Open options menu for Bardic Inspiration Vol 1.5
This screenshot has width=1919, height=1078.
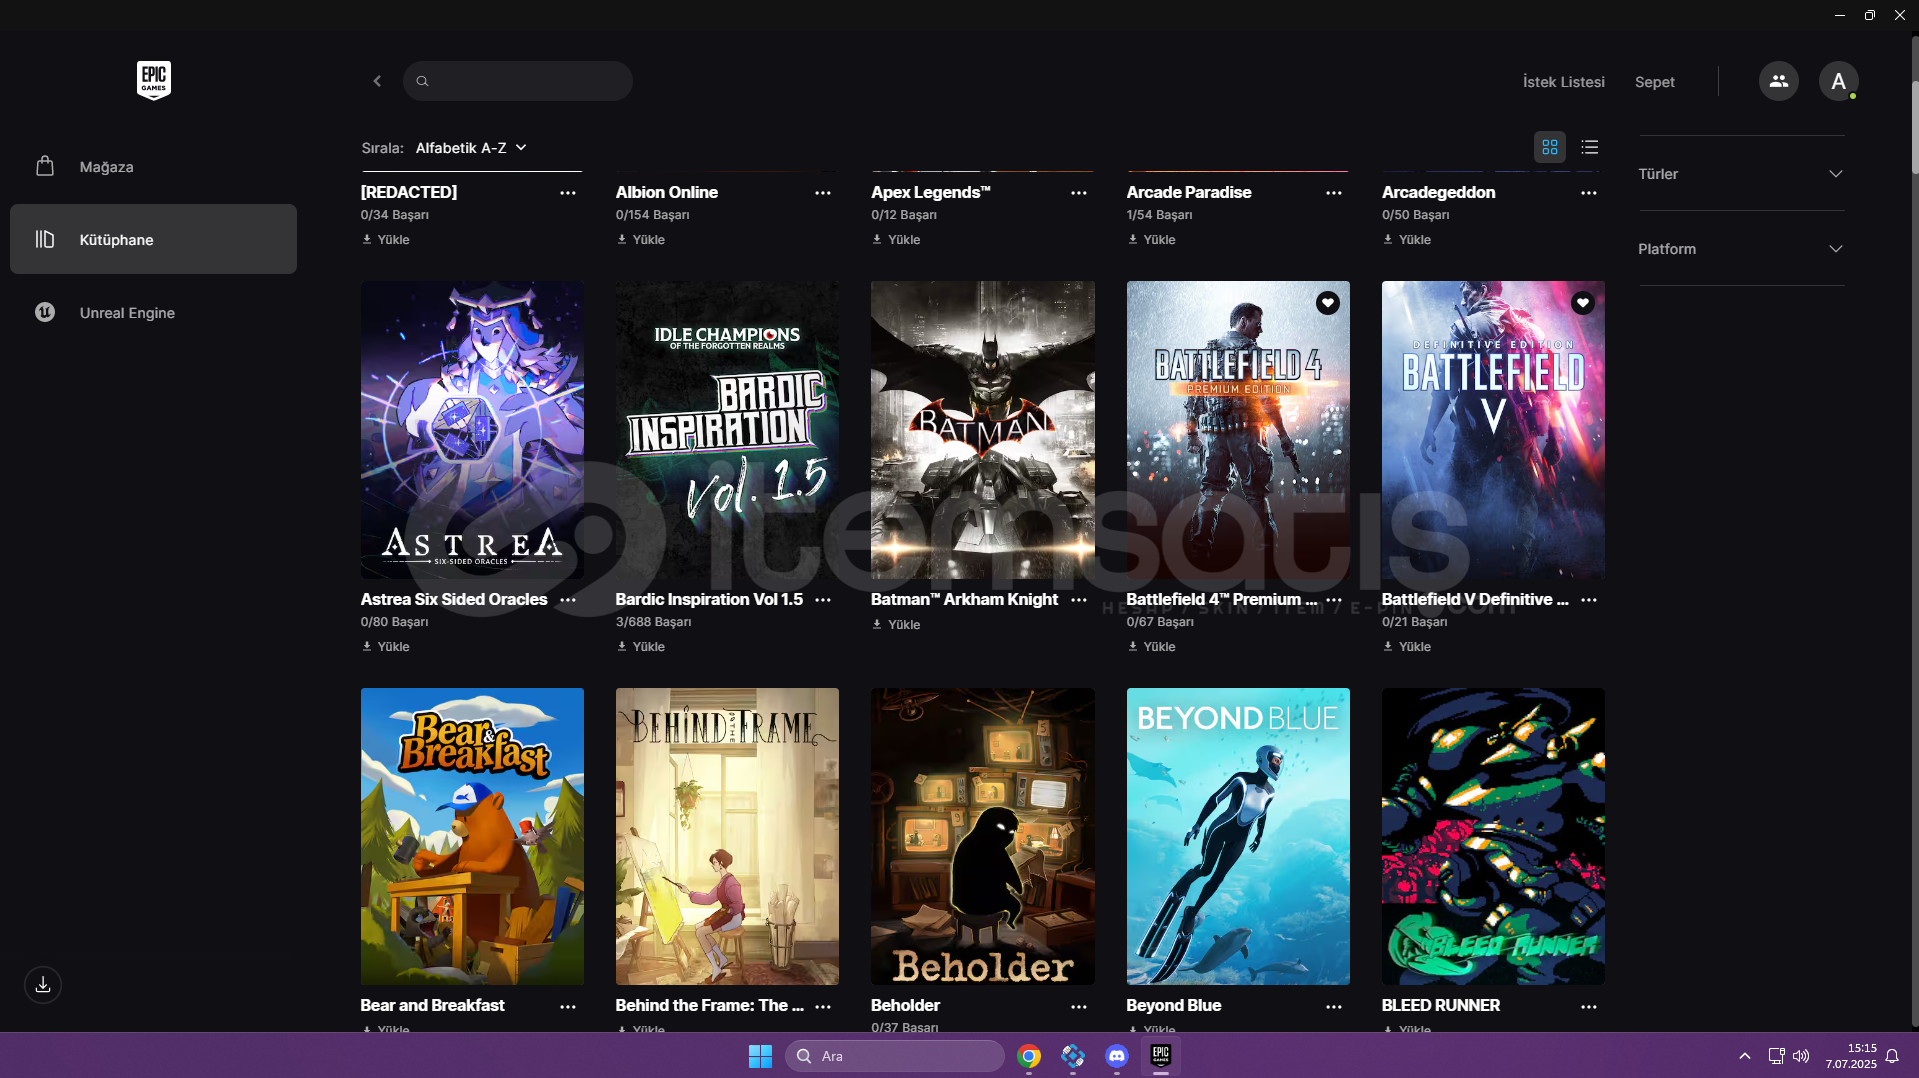pyautogui.click(x=823, y=599)
